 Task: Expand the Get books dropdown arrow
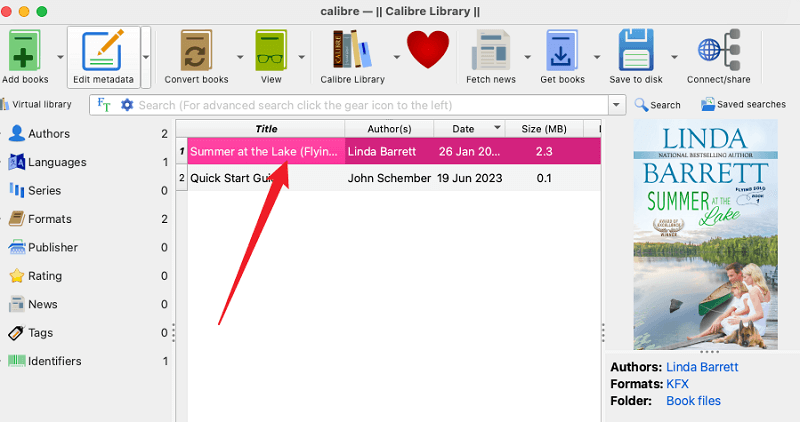pyautogui.click(x=596, y=57)
